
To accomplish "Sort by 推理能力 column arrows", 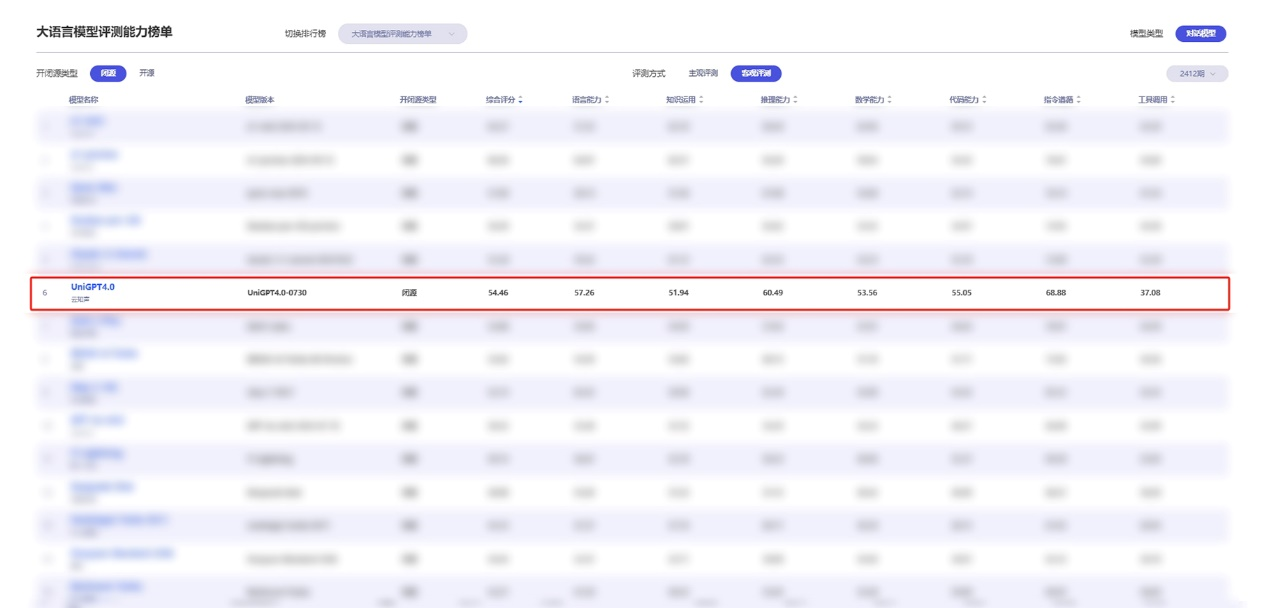I will (x=796, y=100).
